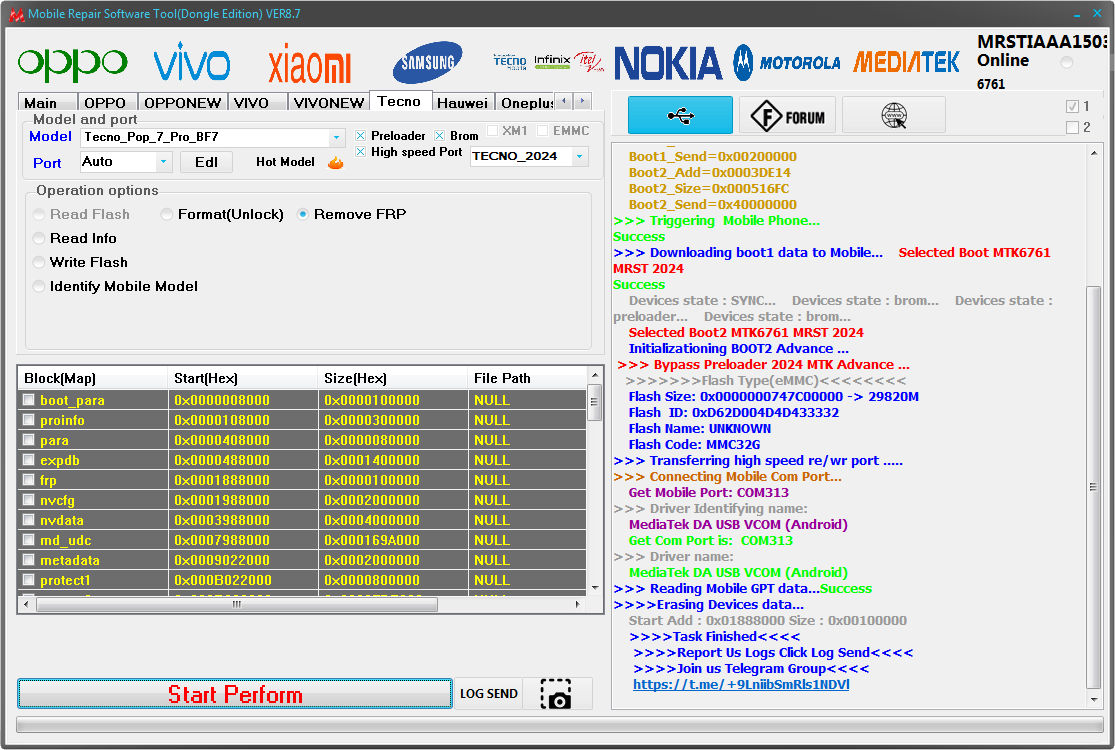Open the Forum icon button

(787, 115)
